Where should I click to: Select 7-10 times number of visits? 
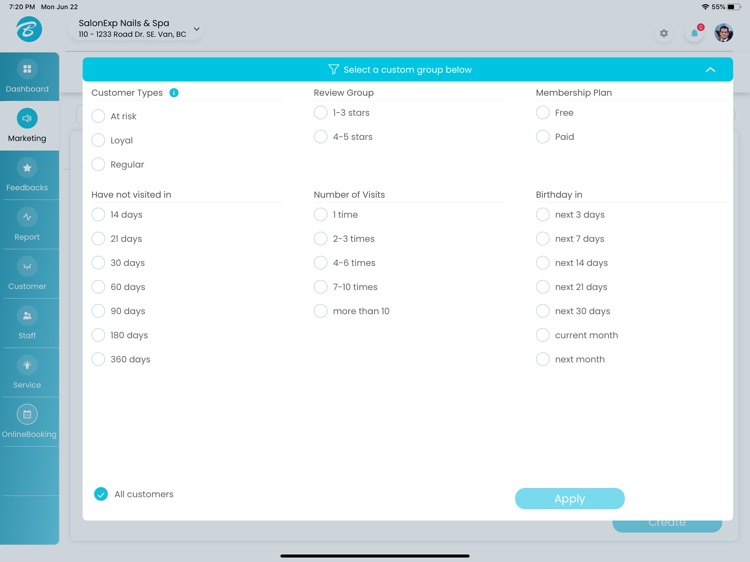pyautogui.click(x=320, y=287)
